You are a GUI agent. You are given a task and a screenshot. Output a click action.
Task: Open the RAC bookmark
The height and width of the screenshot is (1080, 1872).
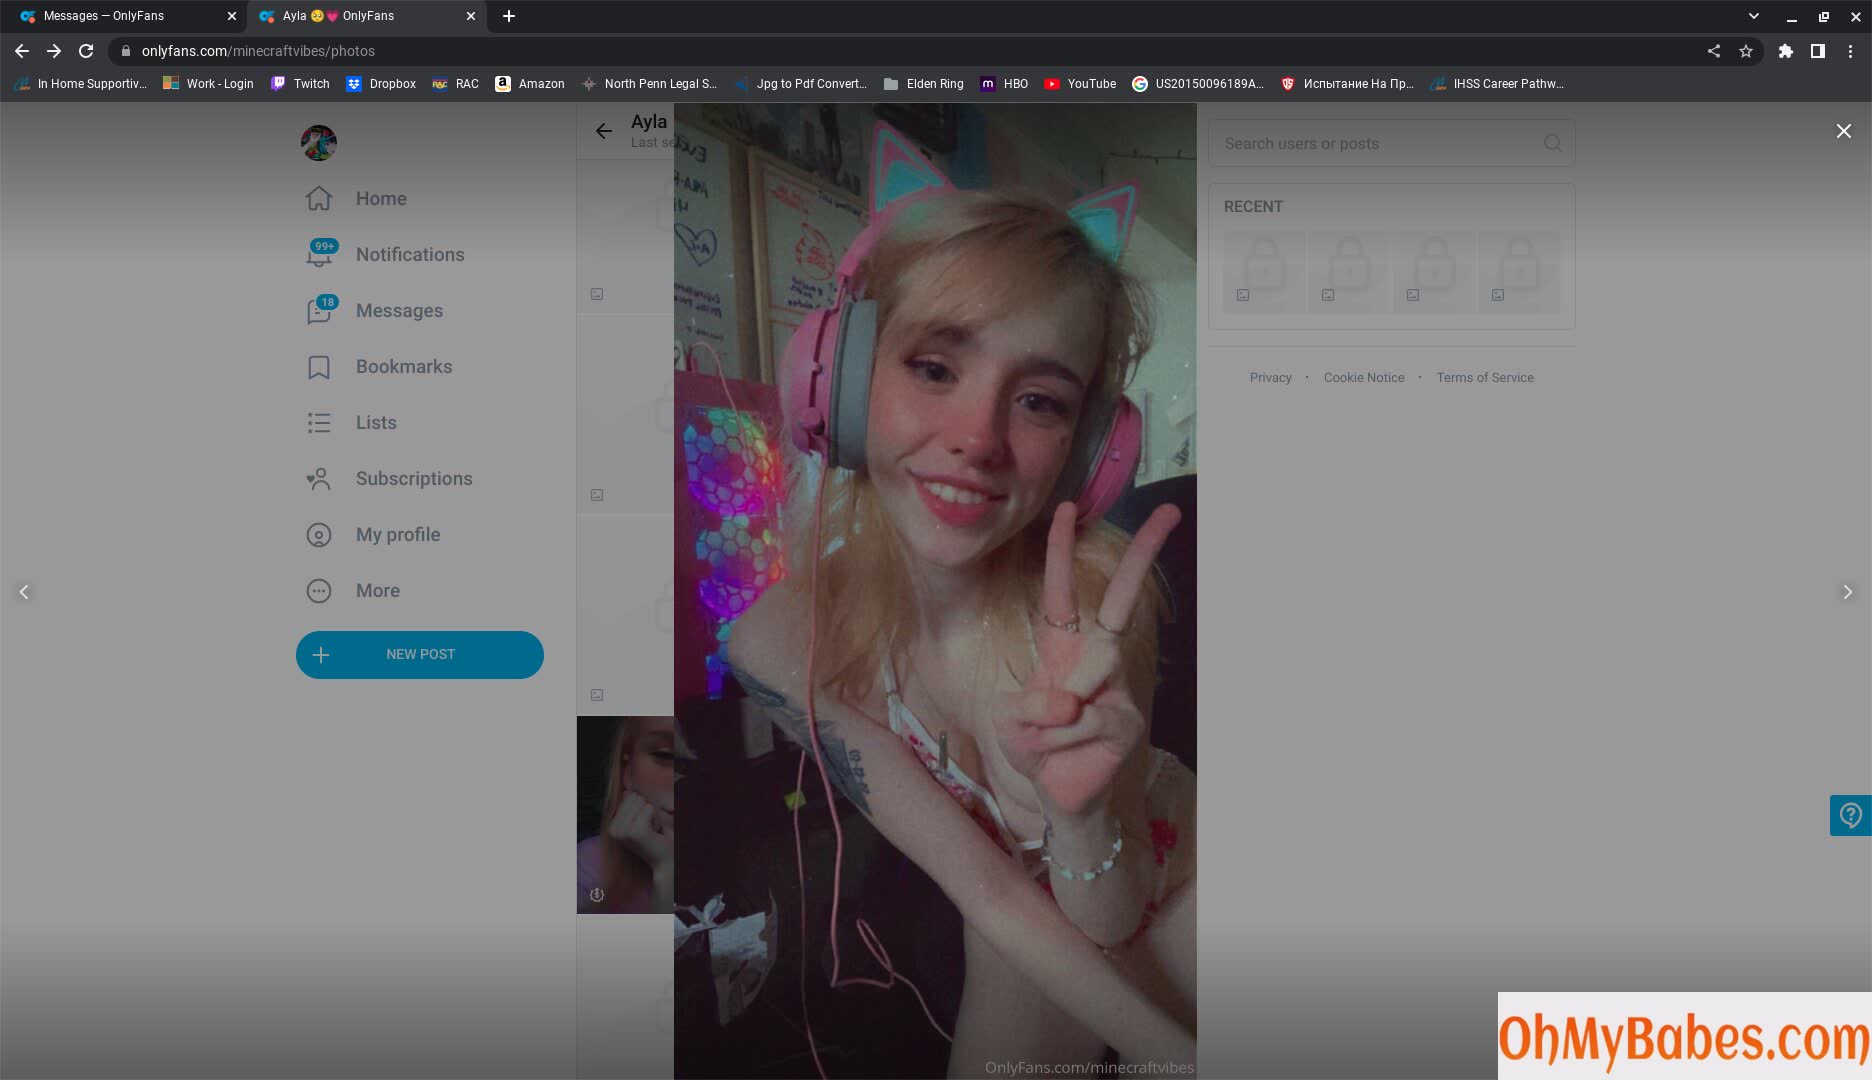[x=455, y=84]
